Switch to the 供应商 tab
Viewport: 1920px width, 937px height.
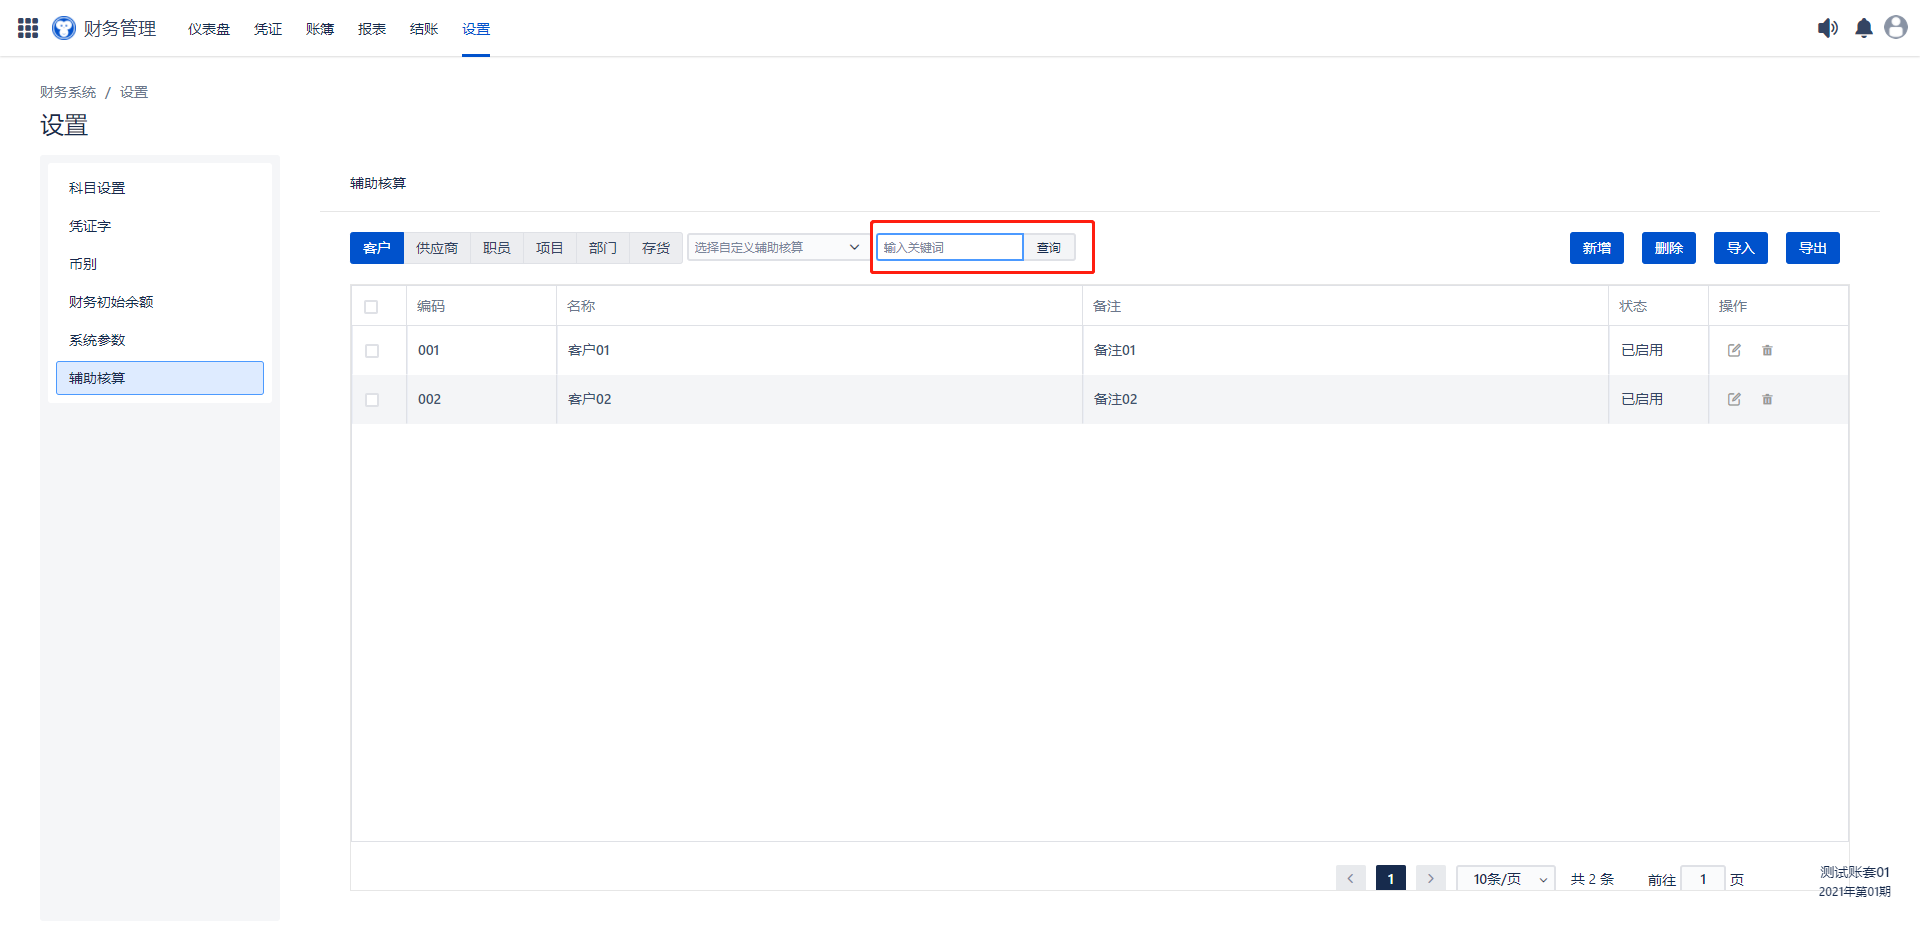coord(437,248)
